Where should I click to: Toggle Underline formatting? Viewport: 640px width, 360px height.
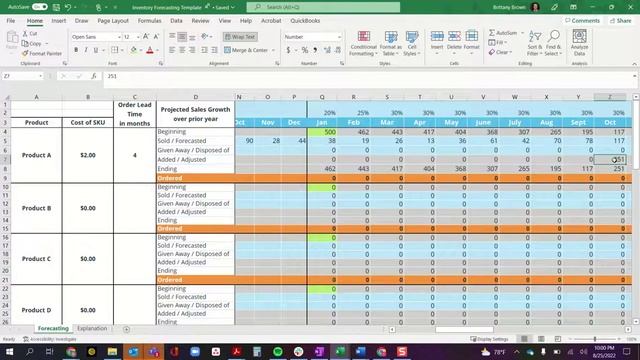click(x=96, y=50)
